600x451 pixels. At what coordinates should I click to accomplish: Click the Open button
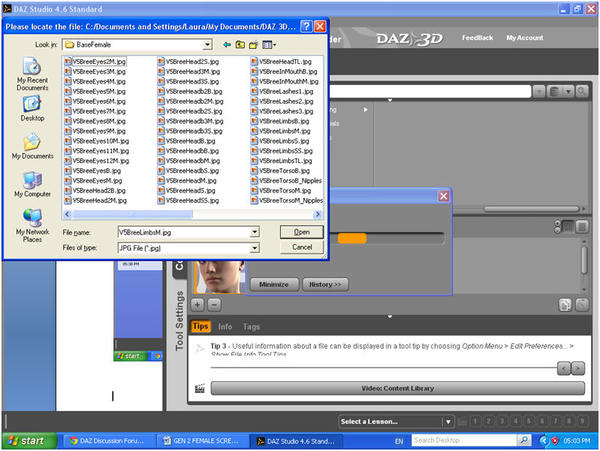[x=302, y=232]
